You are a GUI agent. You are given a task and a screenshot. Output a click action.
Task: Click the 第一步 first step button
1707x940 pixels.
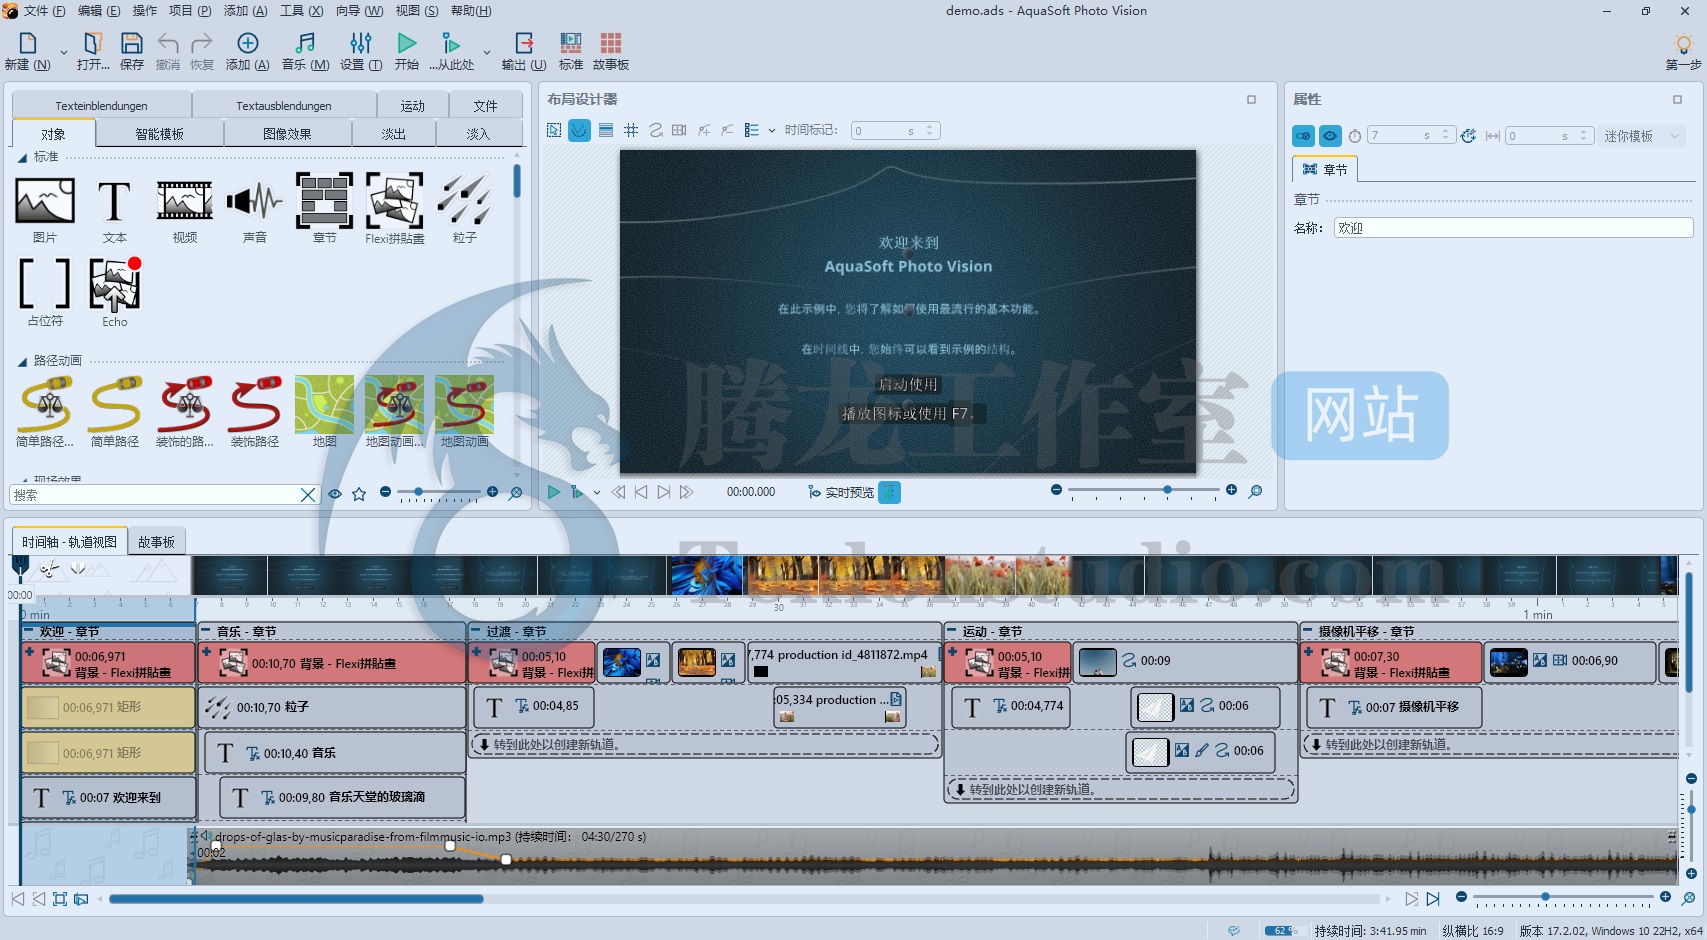click(1682, 51)
